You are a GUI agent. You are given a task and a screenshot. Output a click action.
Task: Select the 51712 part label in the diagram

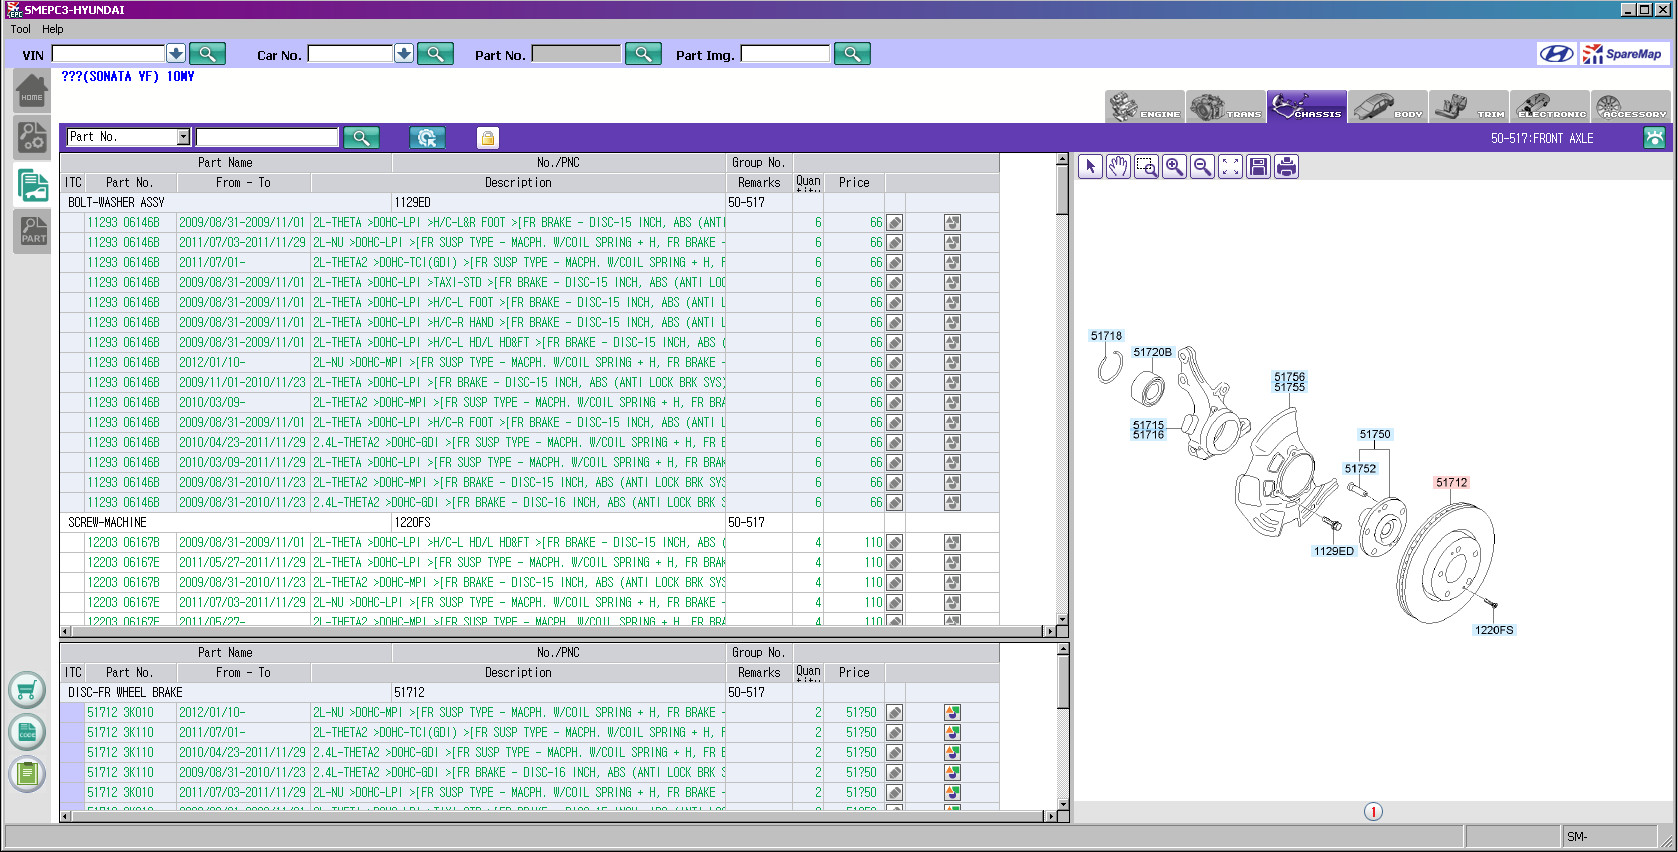pyautogui.click(x=1451, y=483)
